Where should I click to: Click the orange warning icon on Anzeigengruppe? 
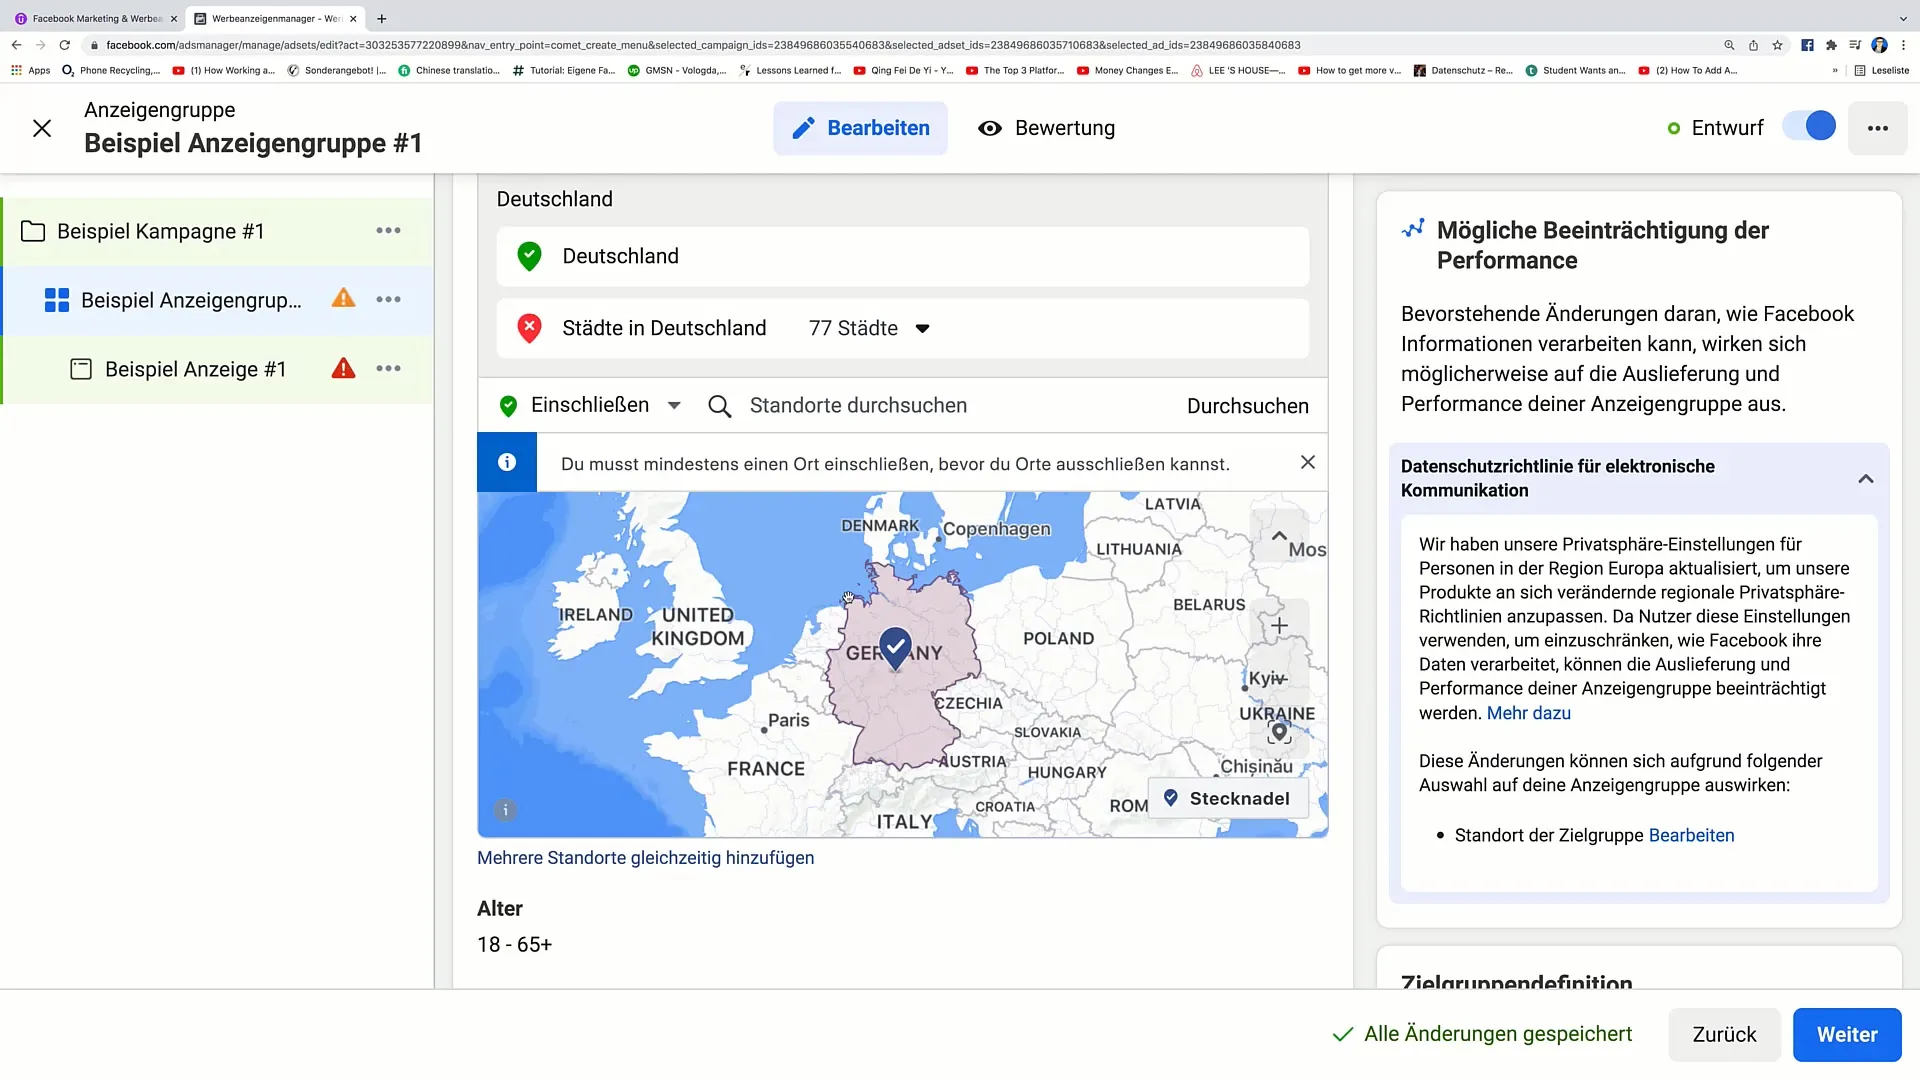(343, 299)
